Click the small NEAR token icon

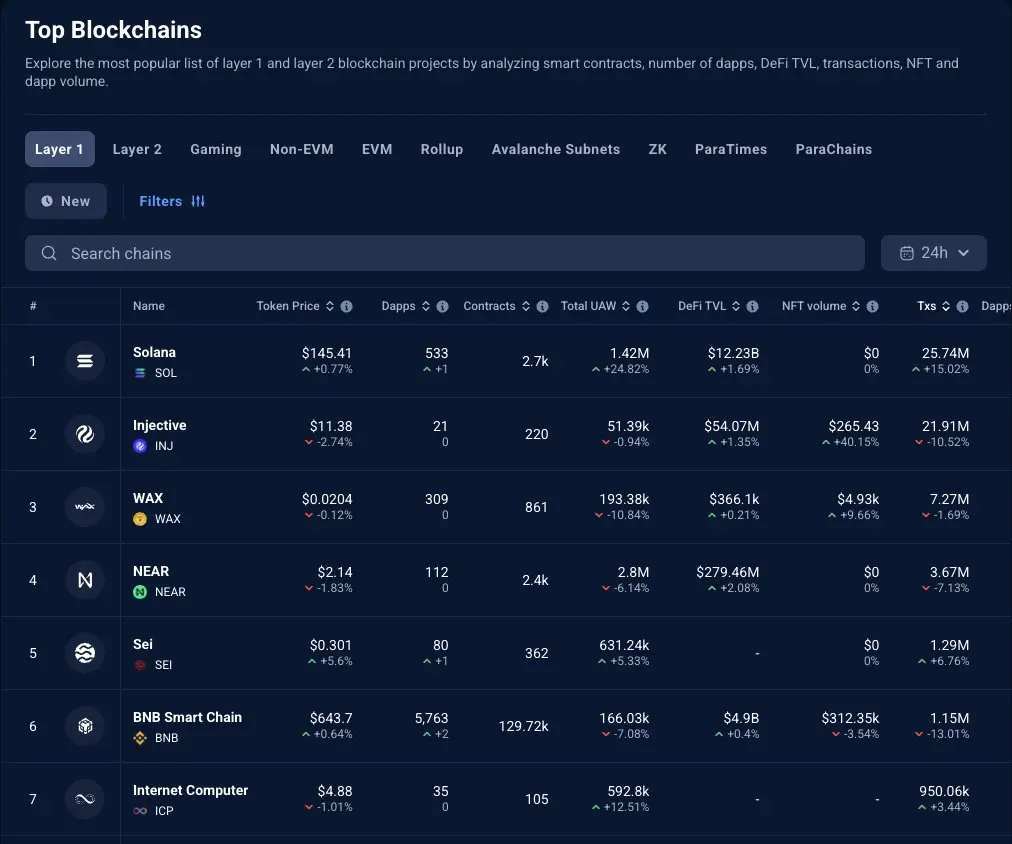[139, 591]
